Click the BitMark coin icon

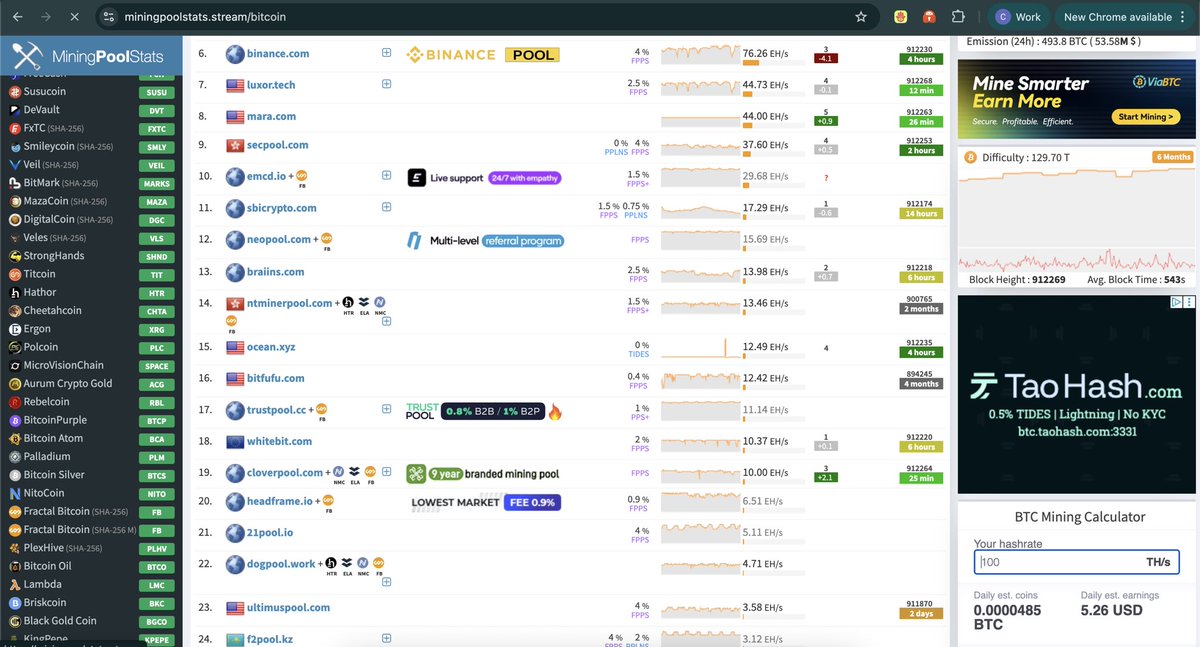[15, 183]
